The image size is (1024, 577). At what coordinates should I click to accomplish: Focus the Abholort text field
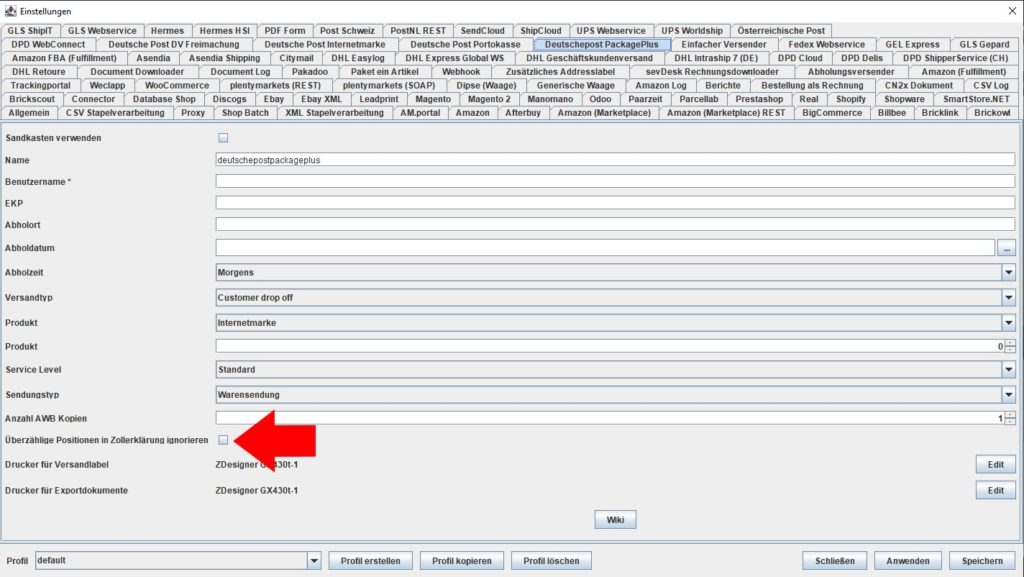tap(615, 225)
